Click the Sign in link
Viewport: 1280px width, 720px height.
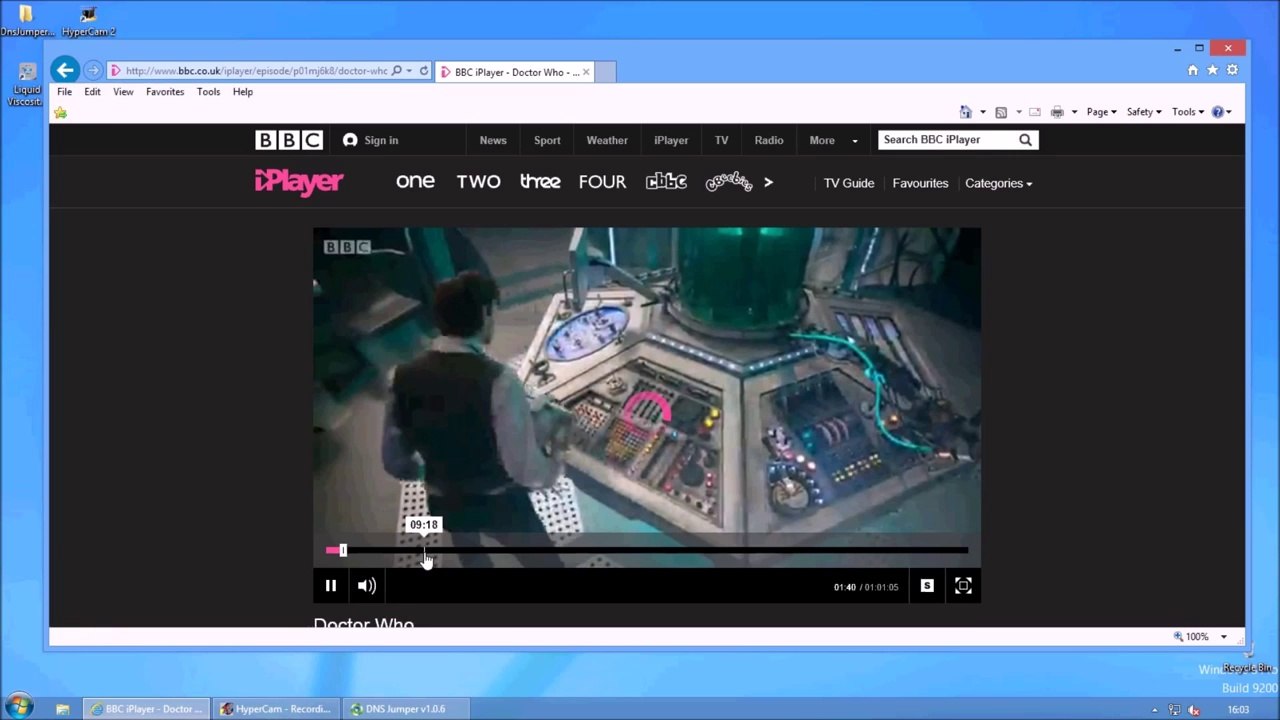(370, 140)
